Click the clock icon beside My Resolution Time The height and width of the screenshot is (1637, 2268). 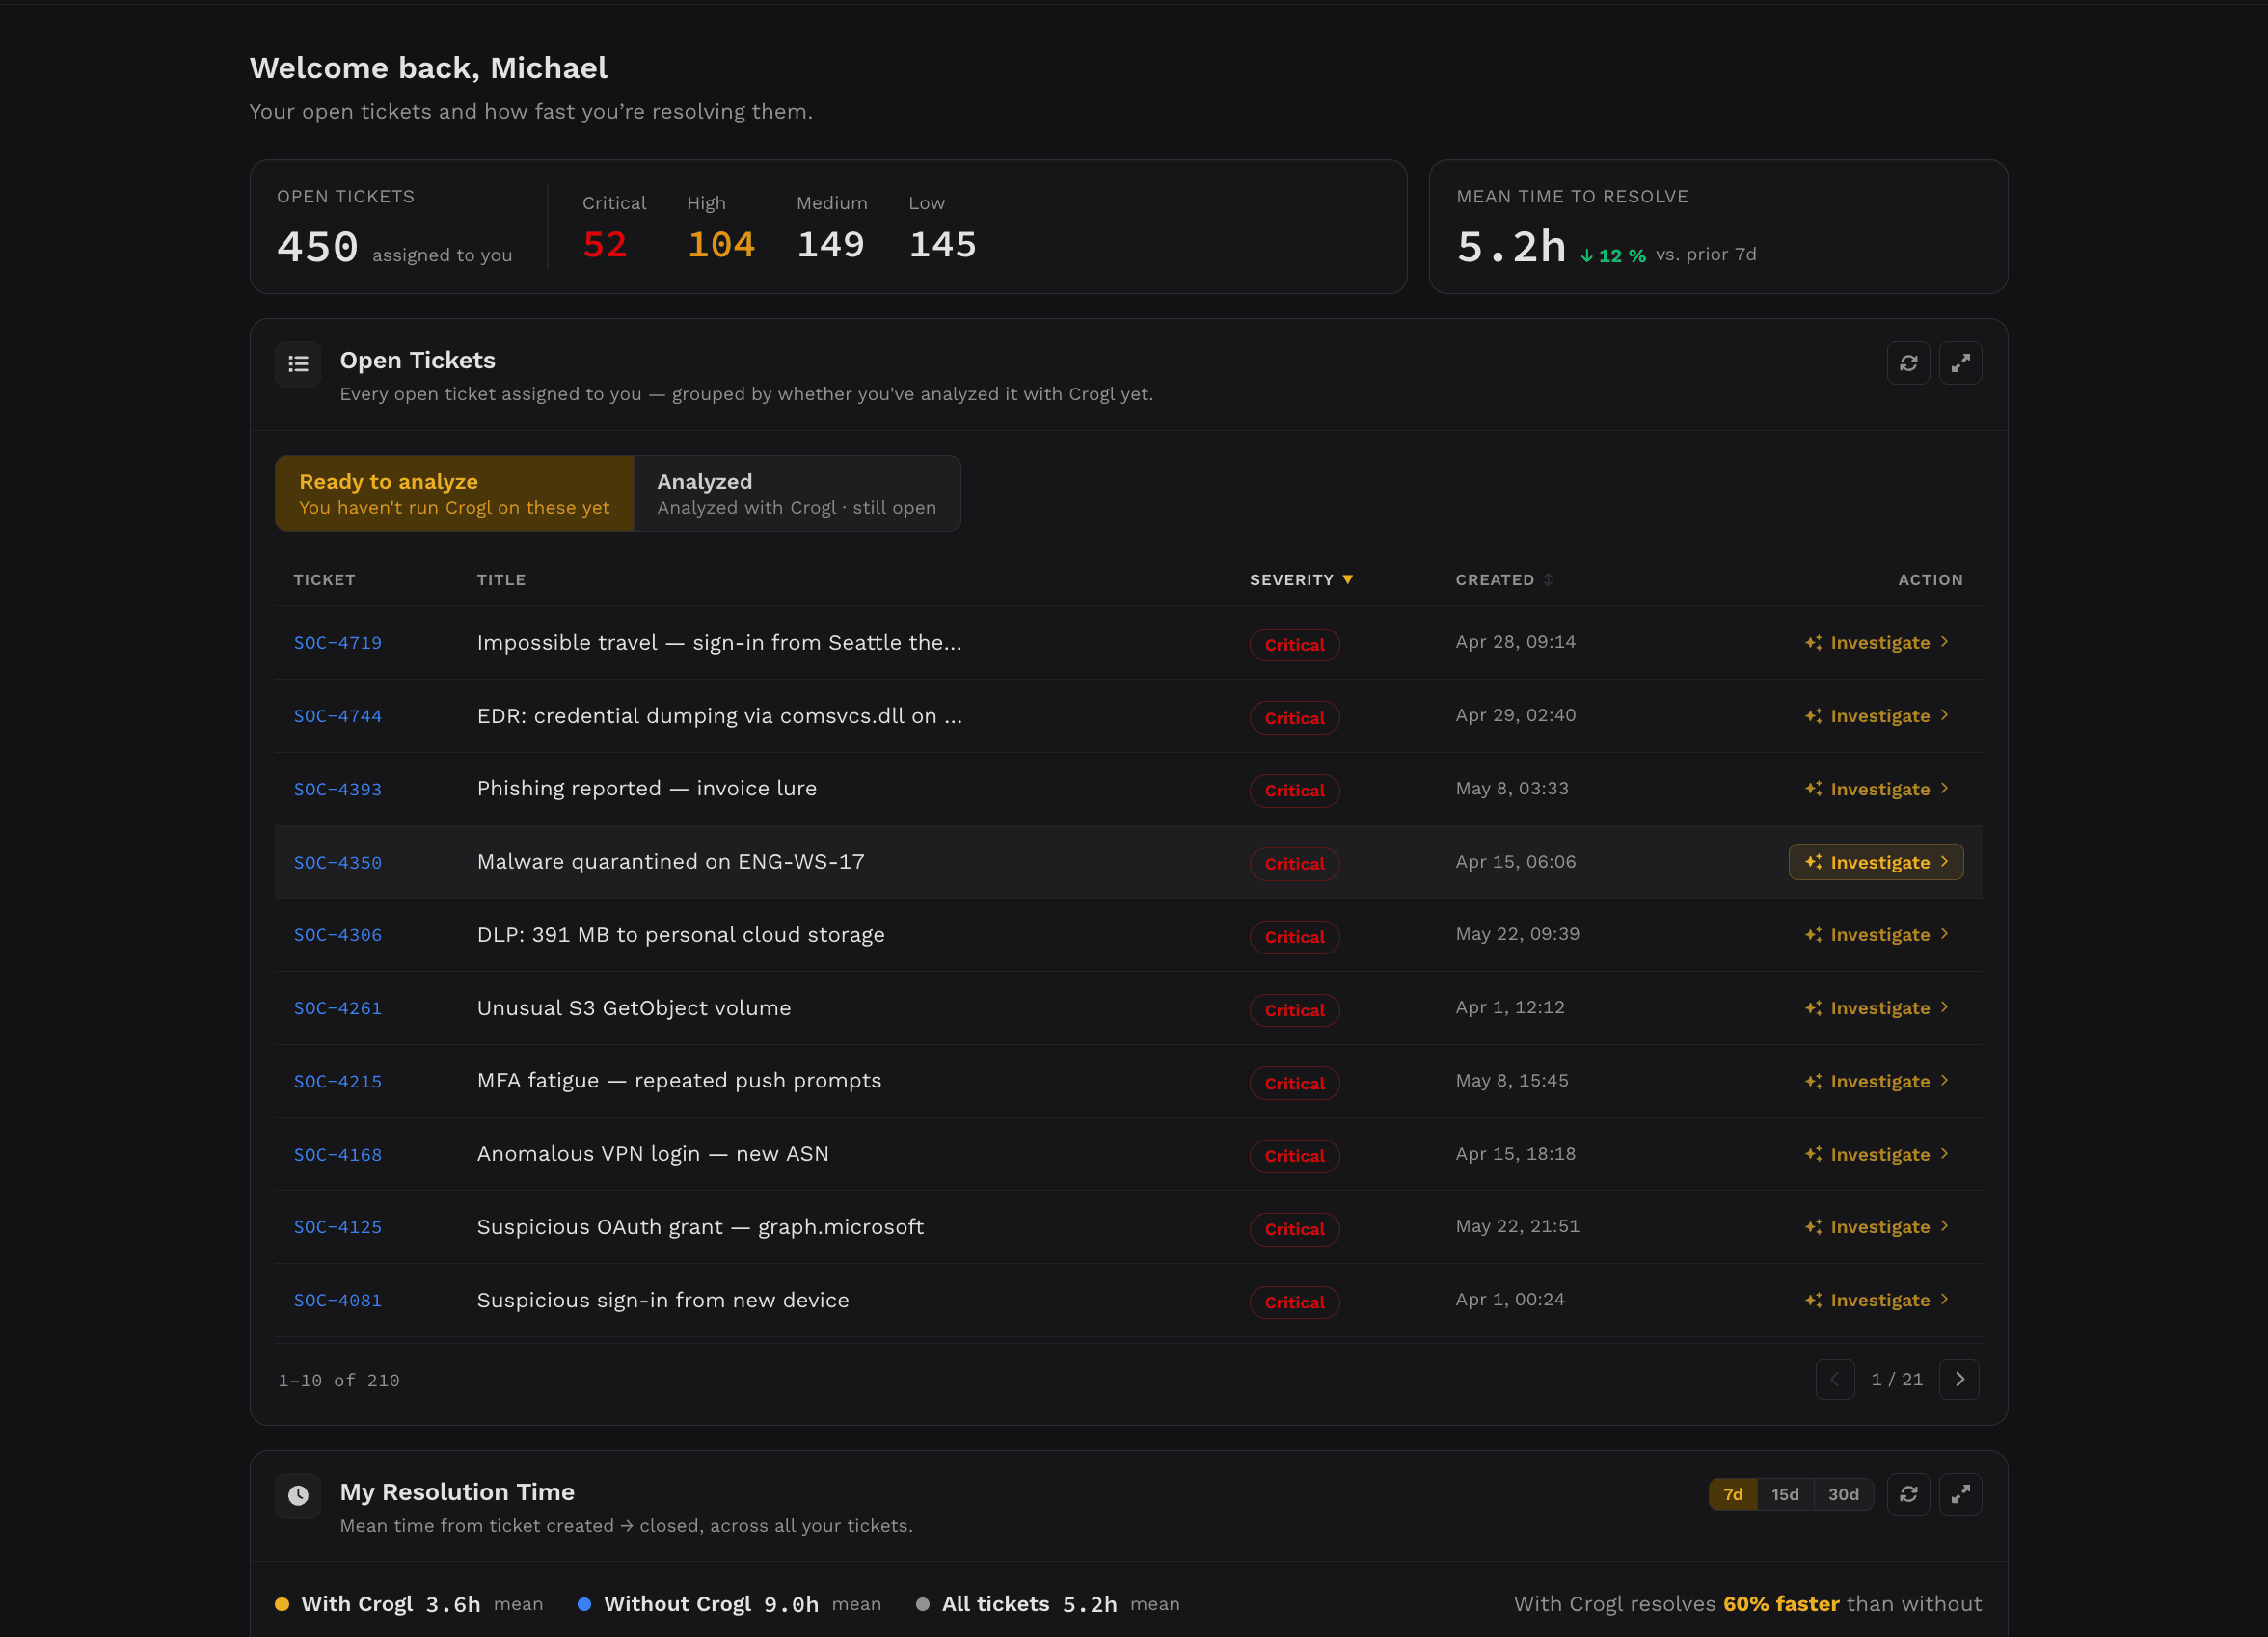coord(298,1496)
